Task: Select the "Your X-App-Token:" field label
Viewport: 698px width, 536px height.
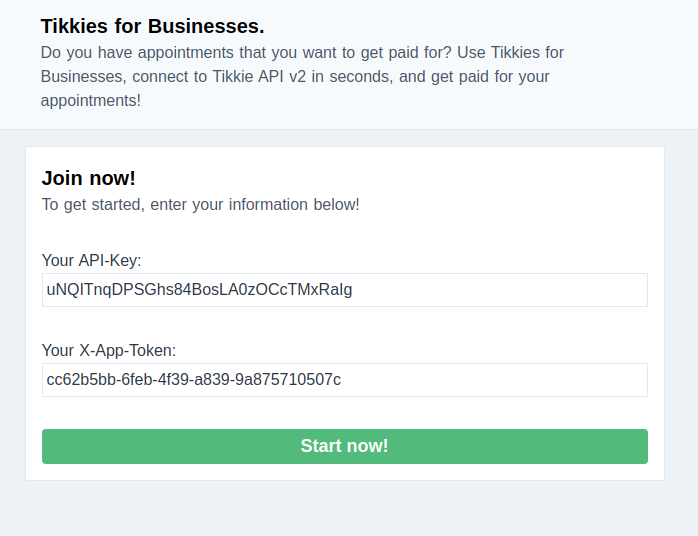Action: [109, 351]
